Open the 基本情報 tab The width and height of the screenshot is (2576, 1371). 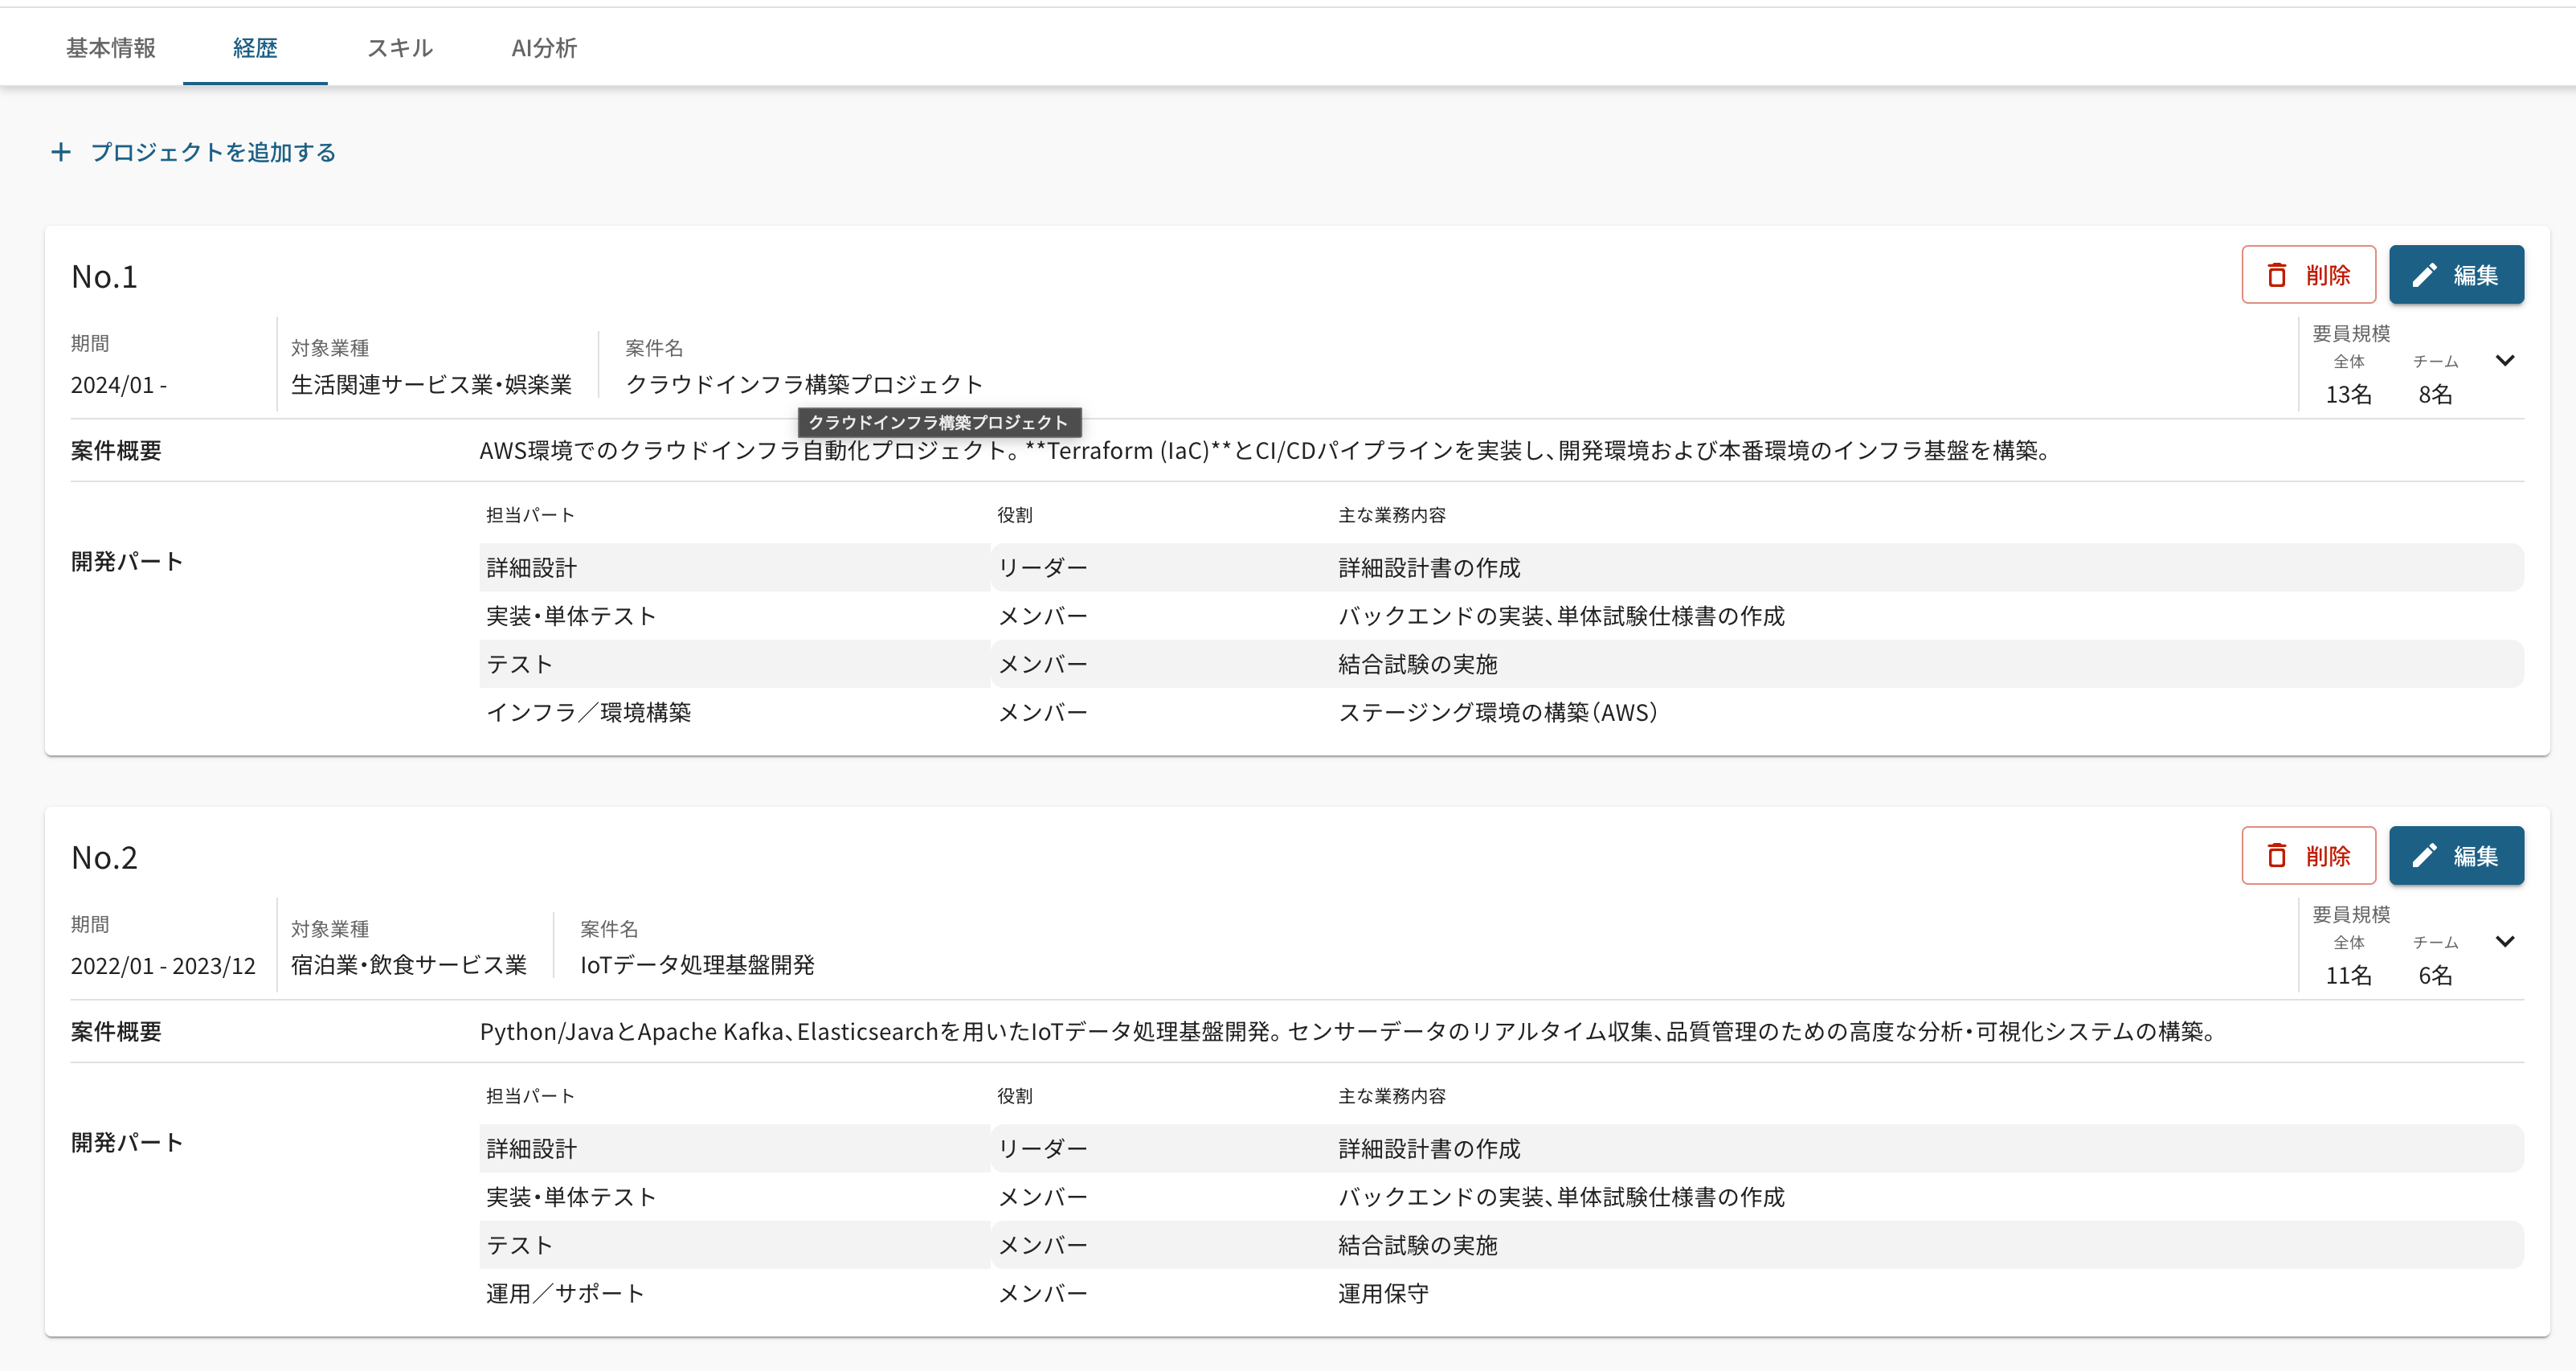click(110, 48)
